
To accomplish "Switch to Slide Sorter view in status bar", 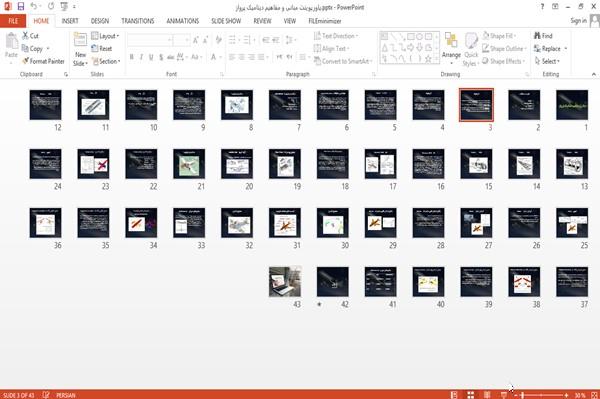I will click(x=470, y=395).
